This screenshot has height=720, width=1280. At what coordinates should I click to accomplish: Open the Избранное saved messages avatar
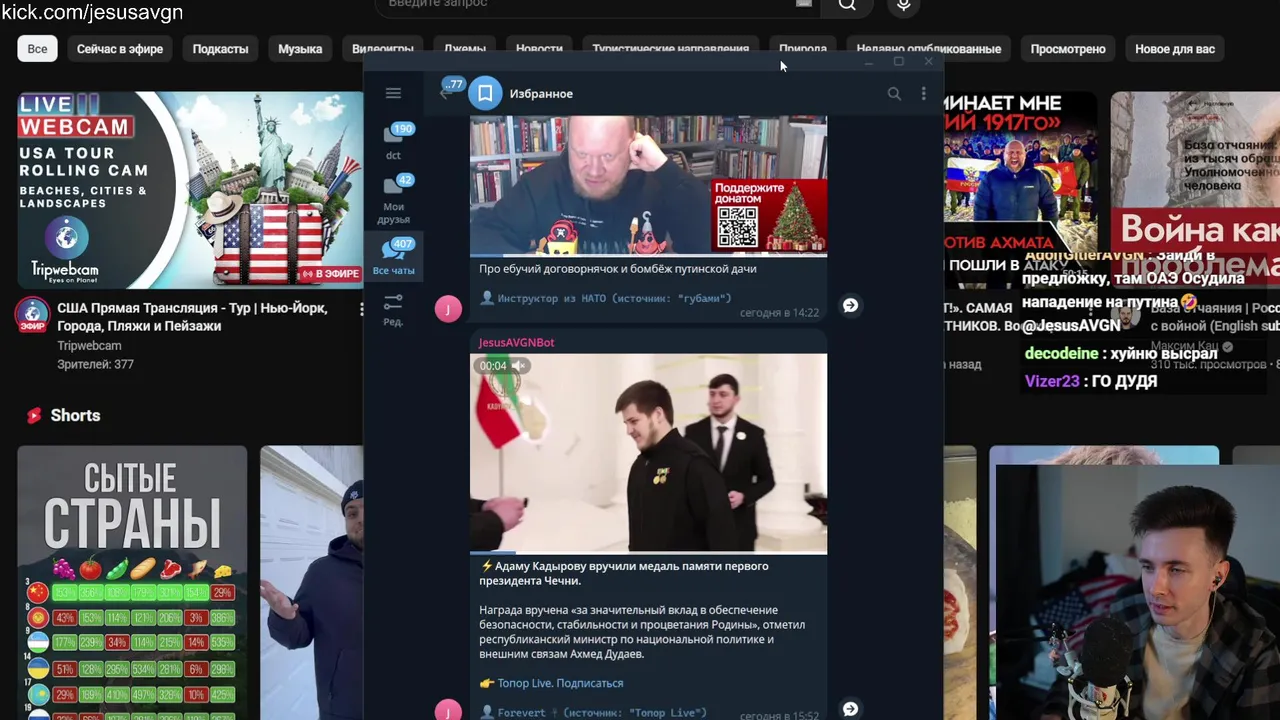[485, 93]
